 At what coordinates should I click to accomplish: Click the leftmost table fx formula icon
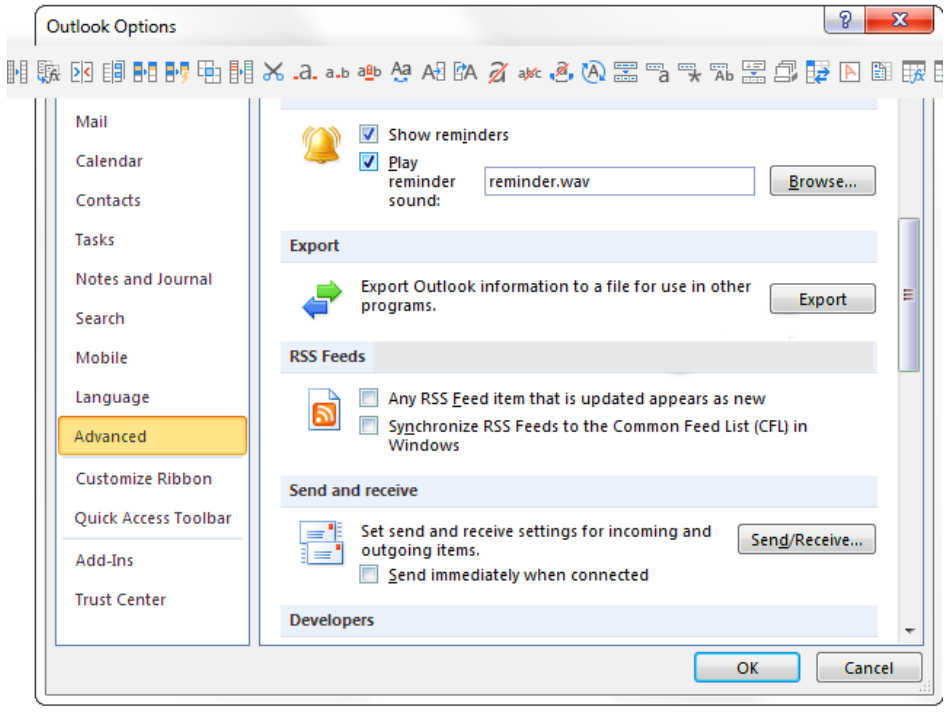(48, 72)
